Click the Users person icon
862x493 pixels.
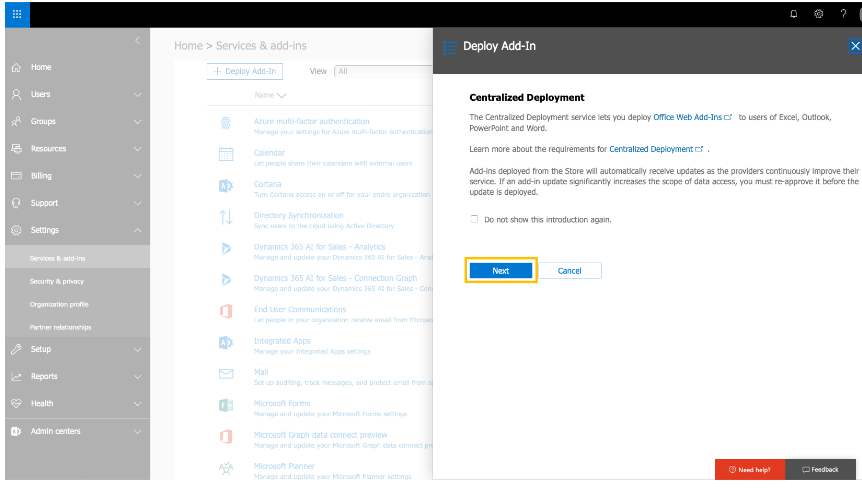(x=16, y=94)
